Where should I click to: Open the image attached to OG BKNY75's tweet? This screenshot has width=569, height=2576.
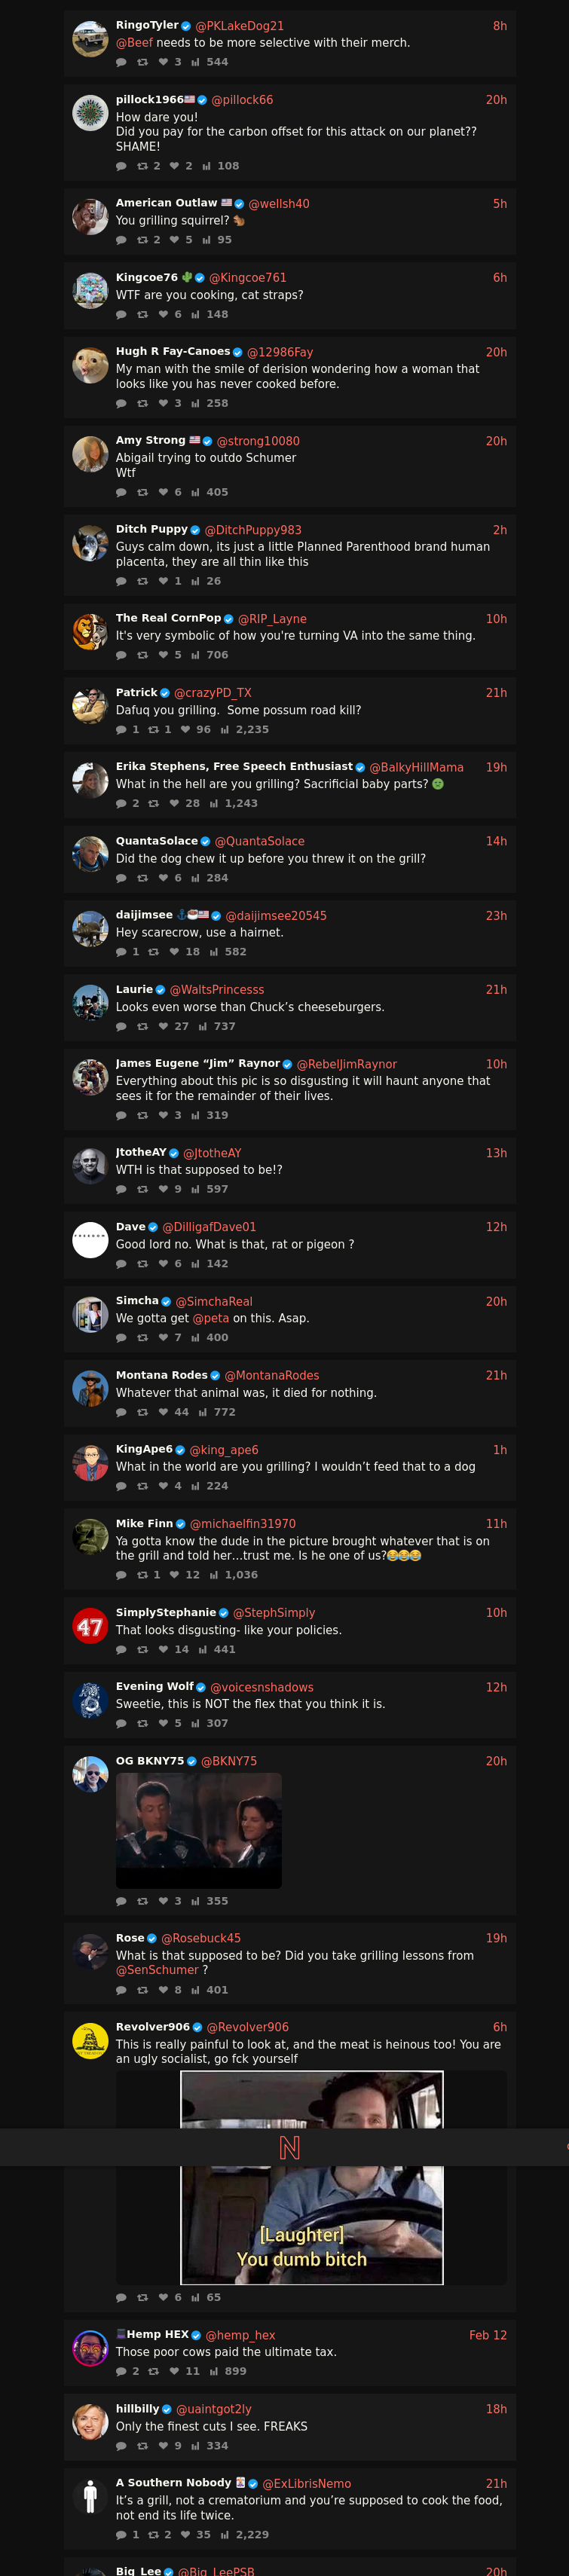(x=198, y=1830)
